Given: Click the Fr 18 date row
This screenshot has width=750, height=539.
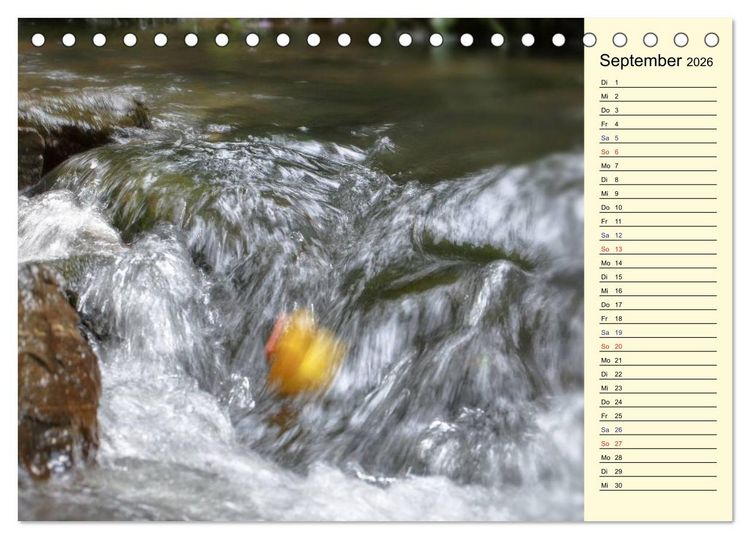Looking at the screenshot, I should coord(658,318).
